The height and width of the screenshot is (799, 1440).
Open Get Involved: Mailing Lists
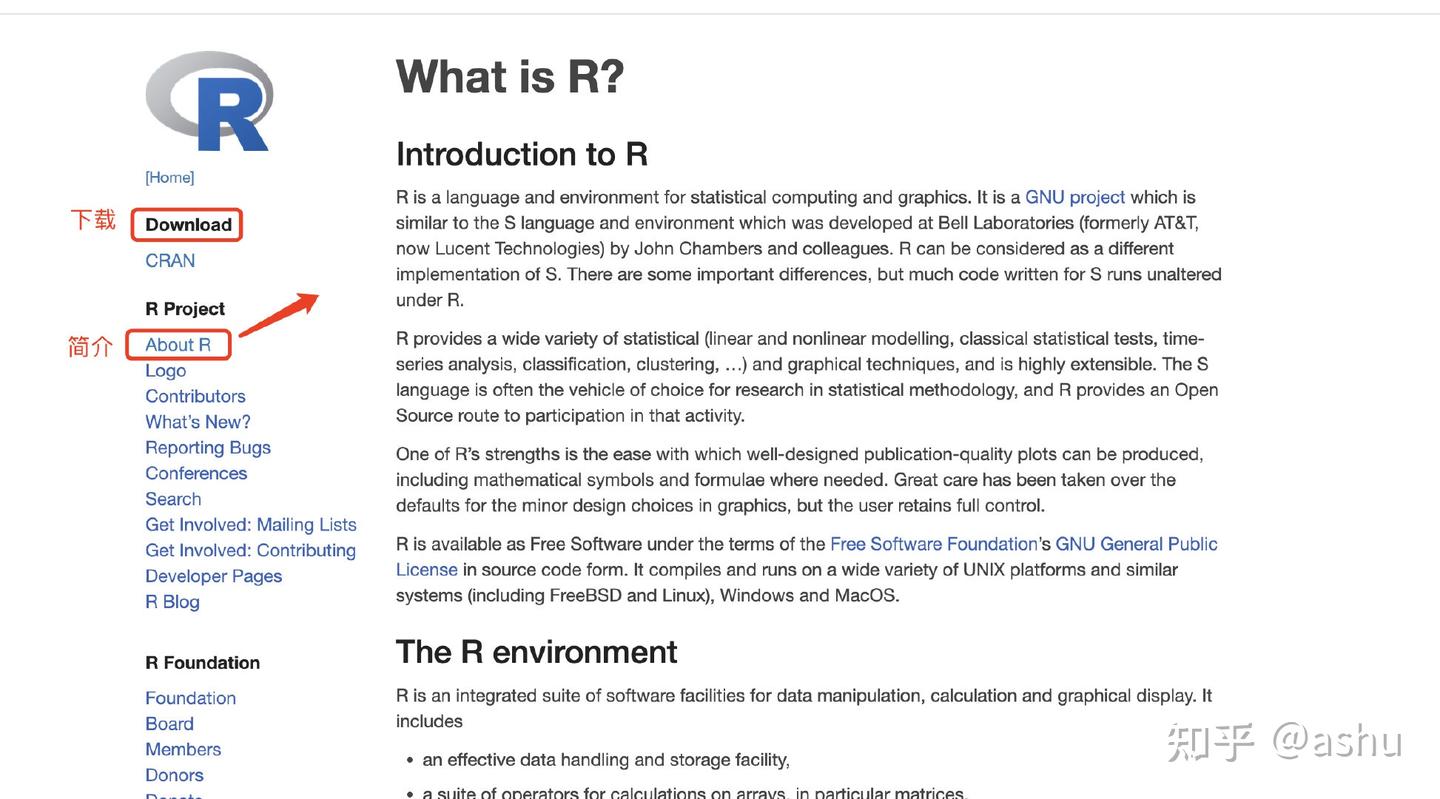click(x=250, y=523)
